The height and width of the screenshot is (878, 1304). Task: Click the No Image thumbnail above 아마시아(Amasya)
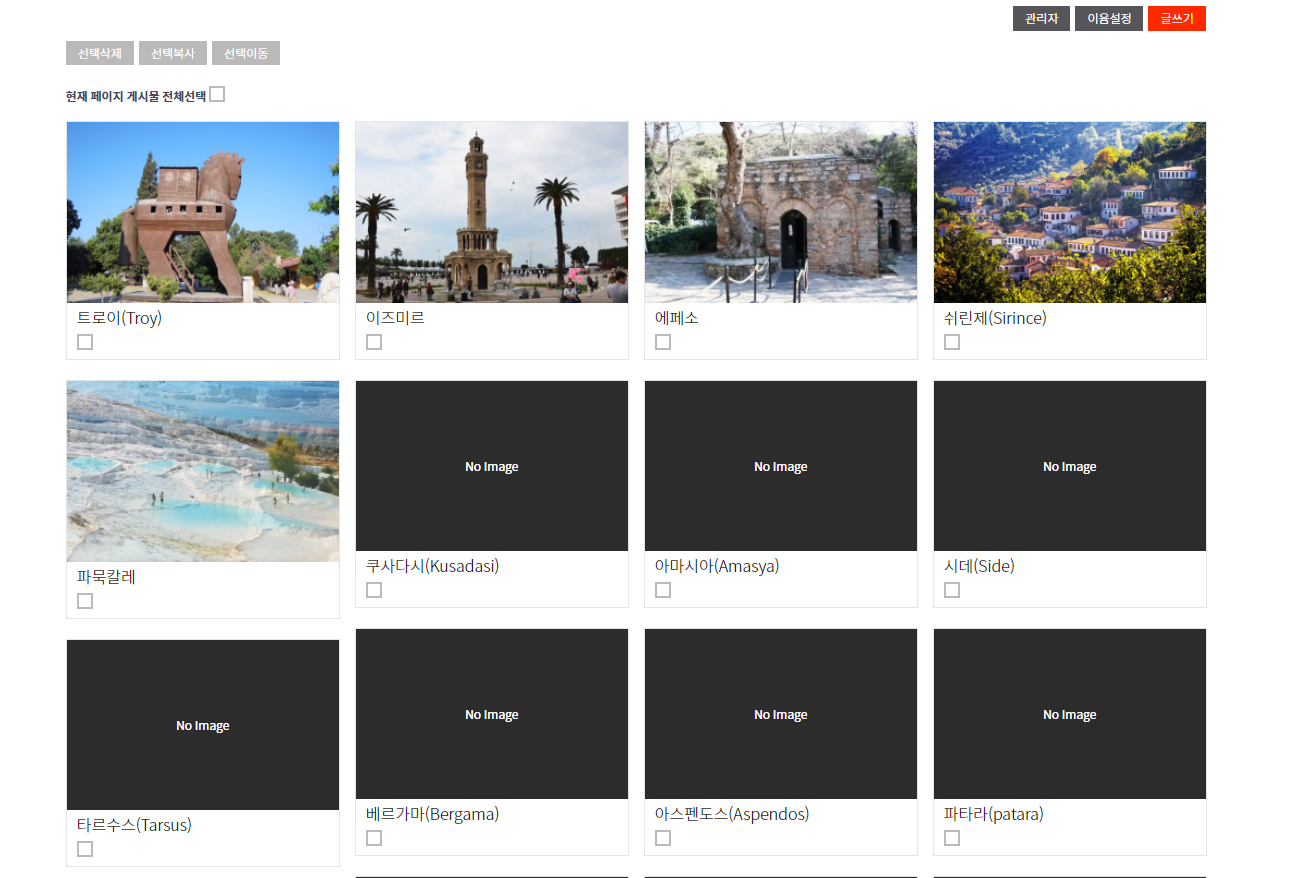point(781,466)
